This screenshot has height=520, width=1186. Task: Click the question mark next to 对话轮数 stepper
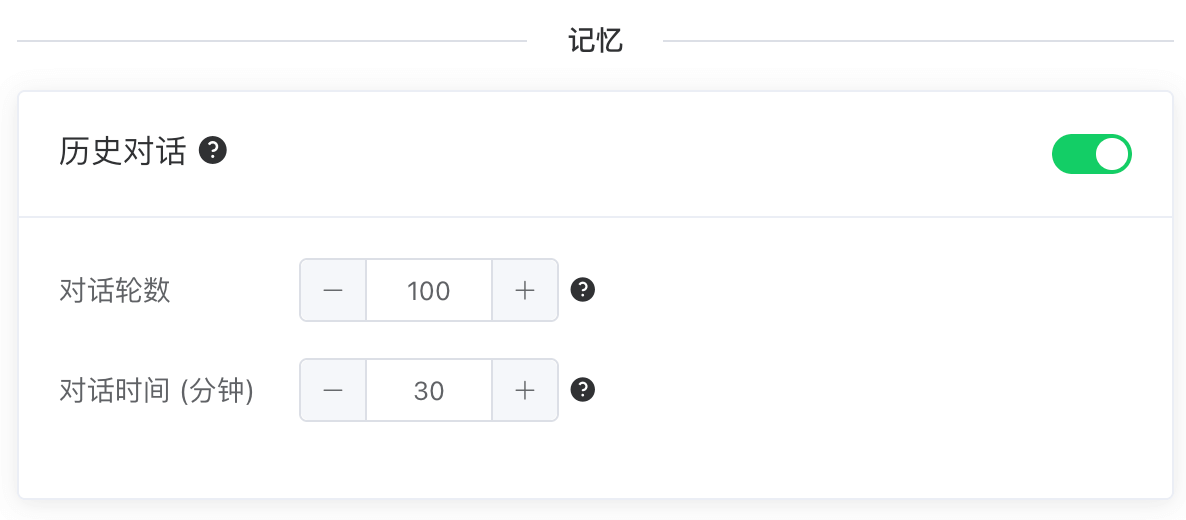pyautogui.click(x=583, y=290)
